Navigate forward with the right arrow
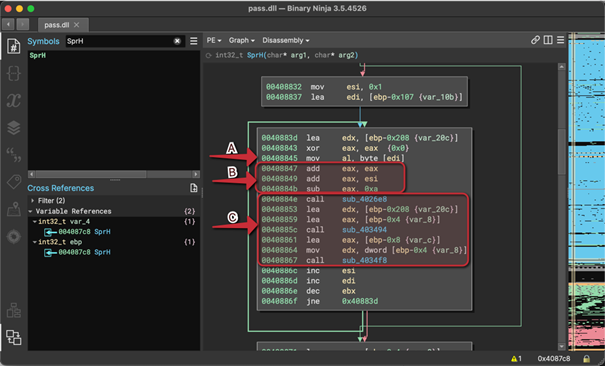Image resolution: width=605 pixels, height=366 pixels. (23, 24)
